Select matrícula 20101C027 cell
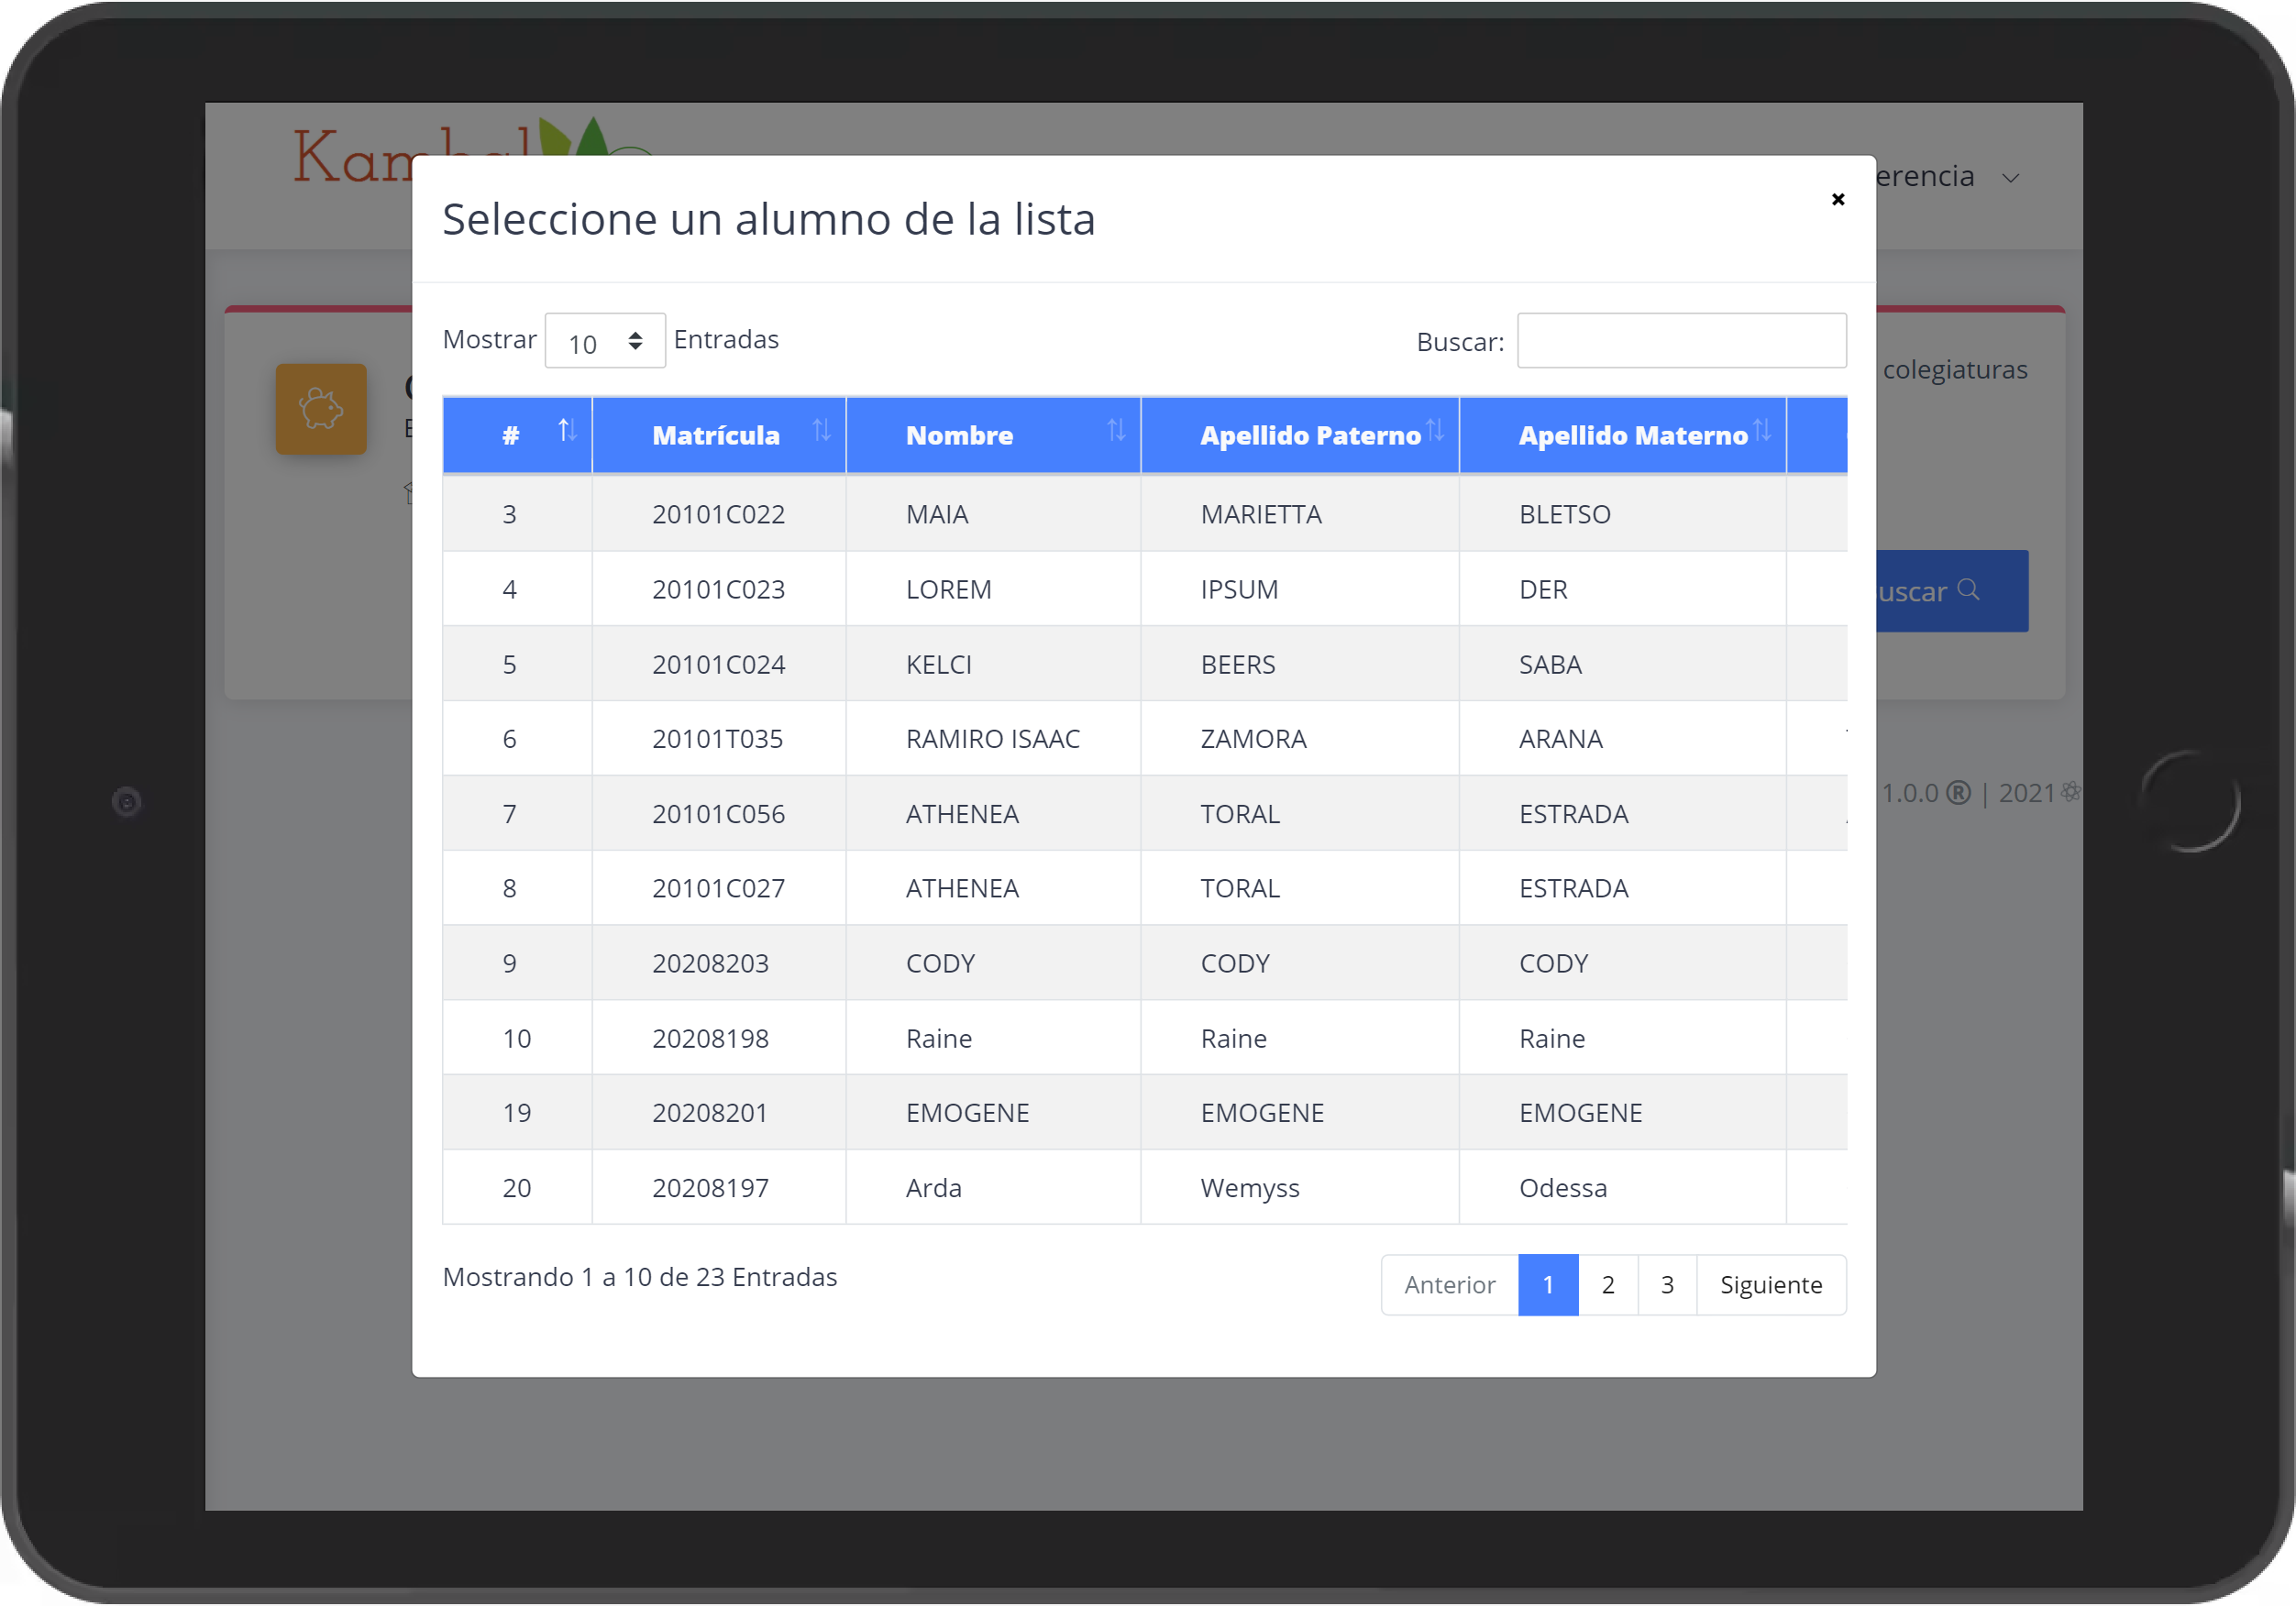Image resolution: width=2296 pixels, height=1606 pixels. coord(718,888)
